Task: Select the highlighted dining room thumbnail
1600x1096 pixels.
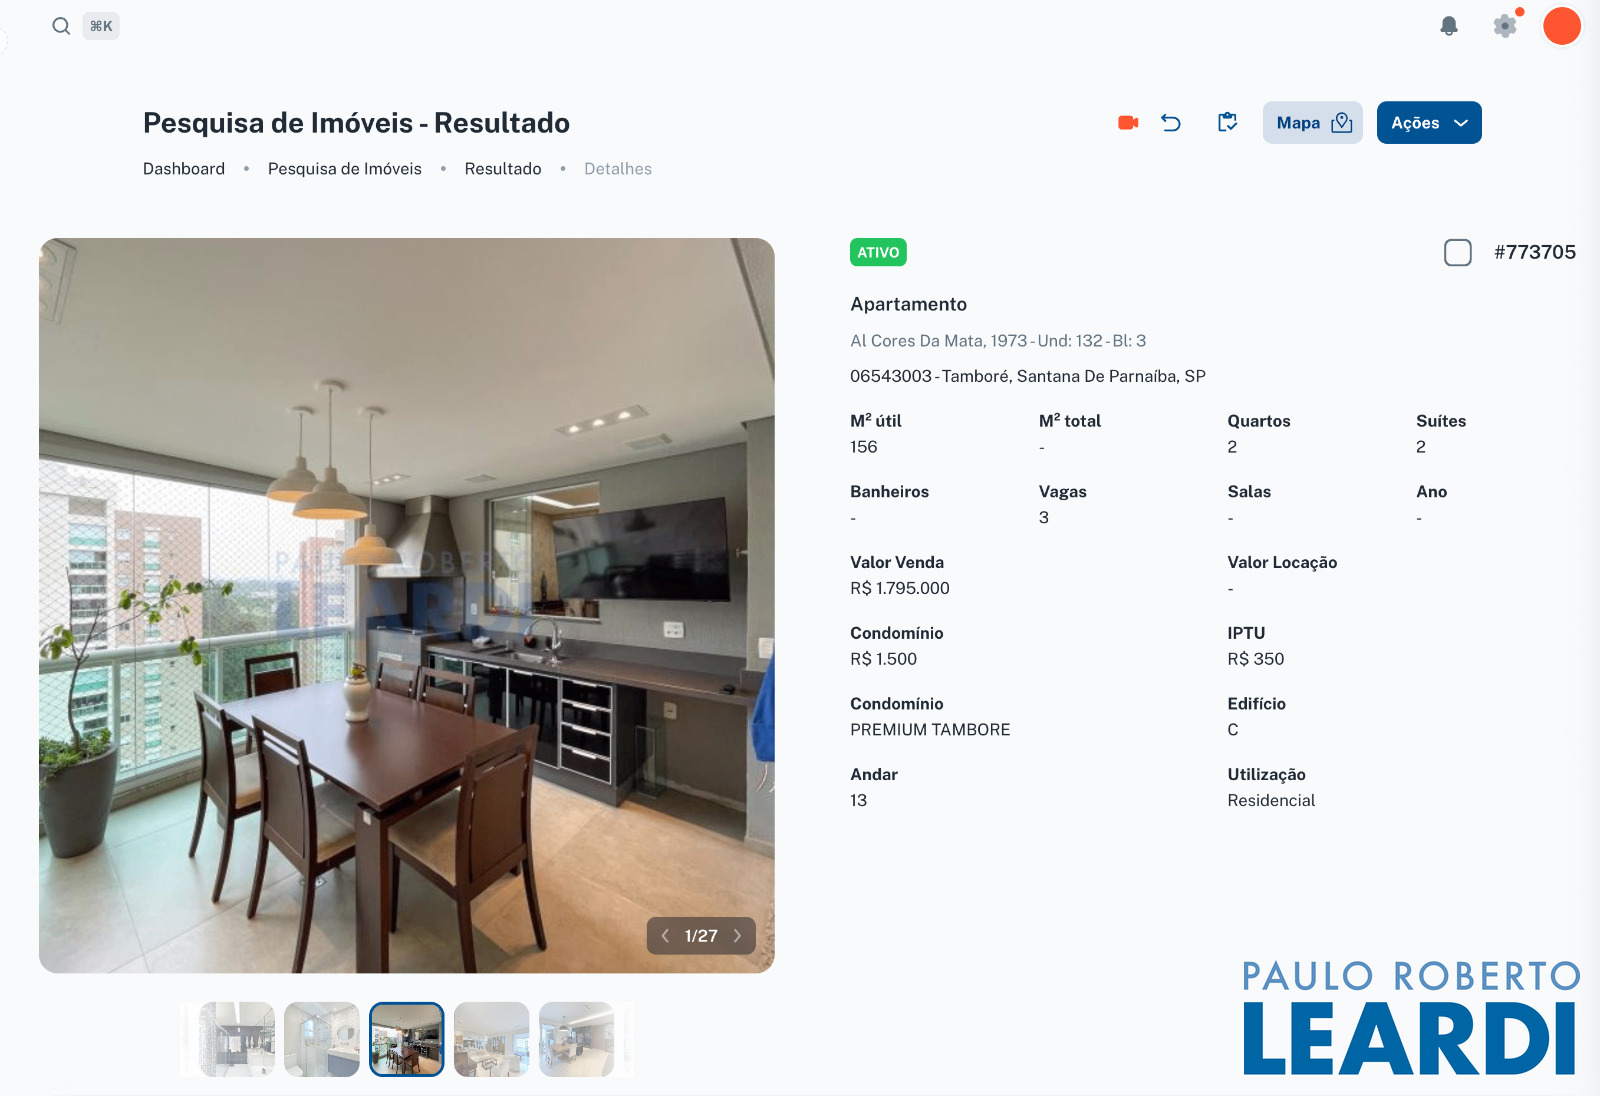Action: coord(407,1040)
